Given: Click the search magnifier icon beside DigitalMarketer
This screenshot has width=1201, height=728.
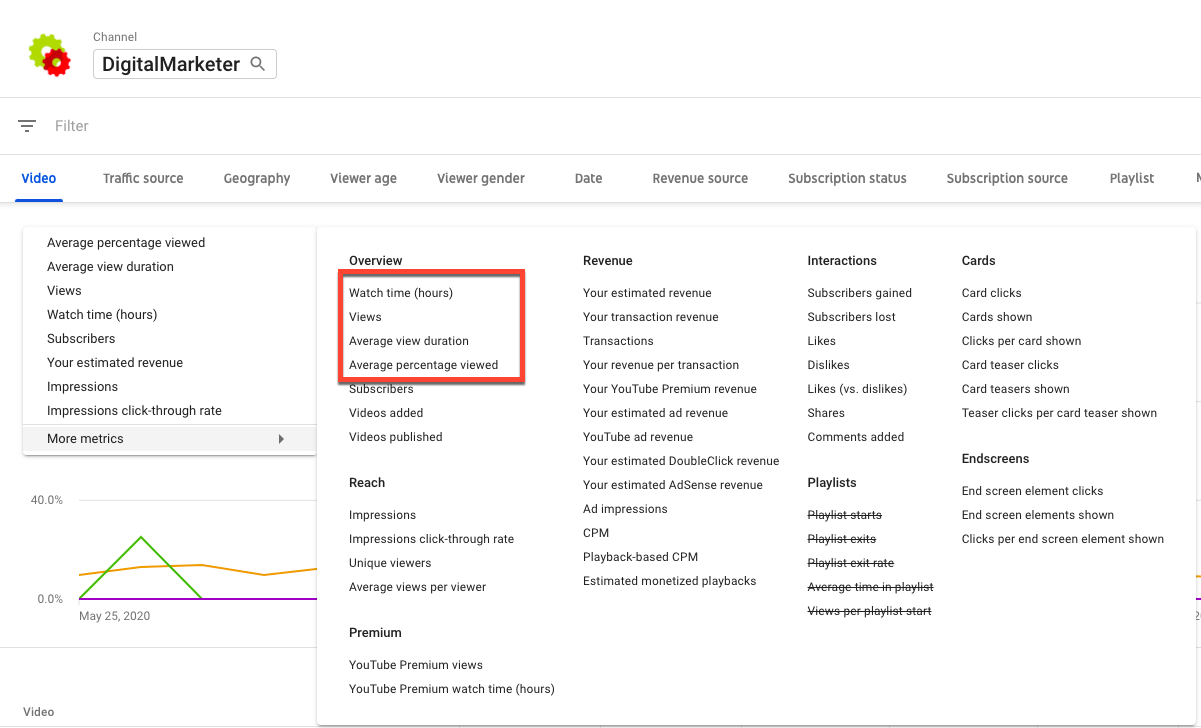Looking at the screenshot, I should (258, 64).
